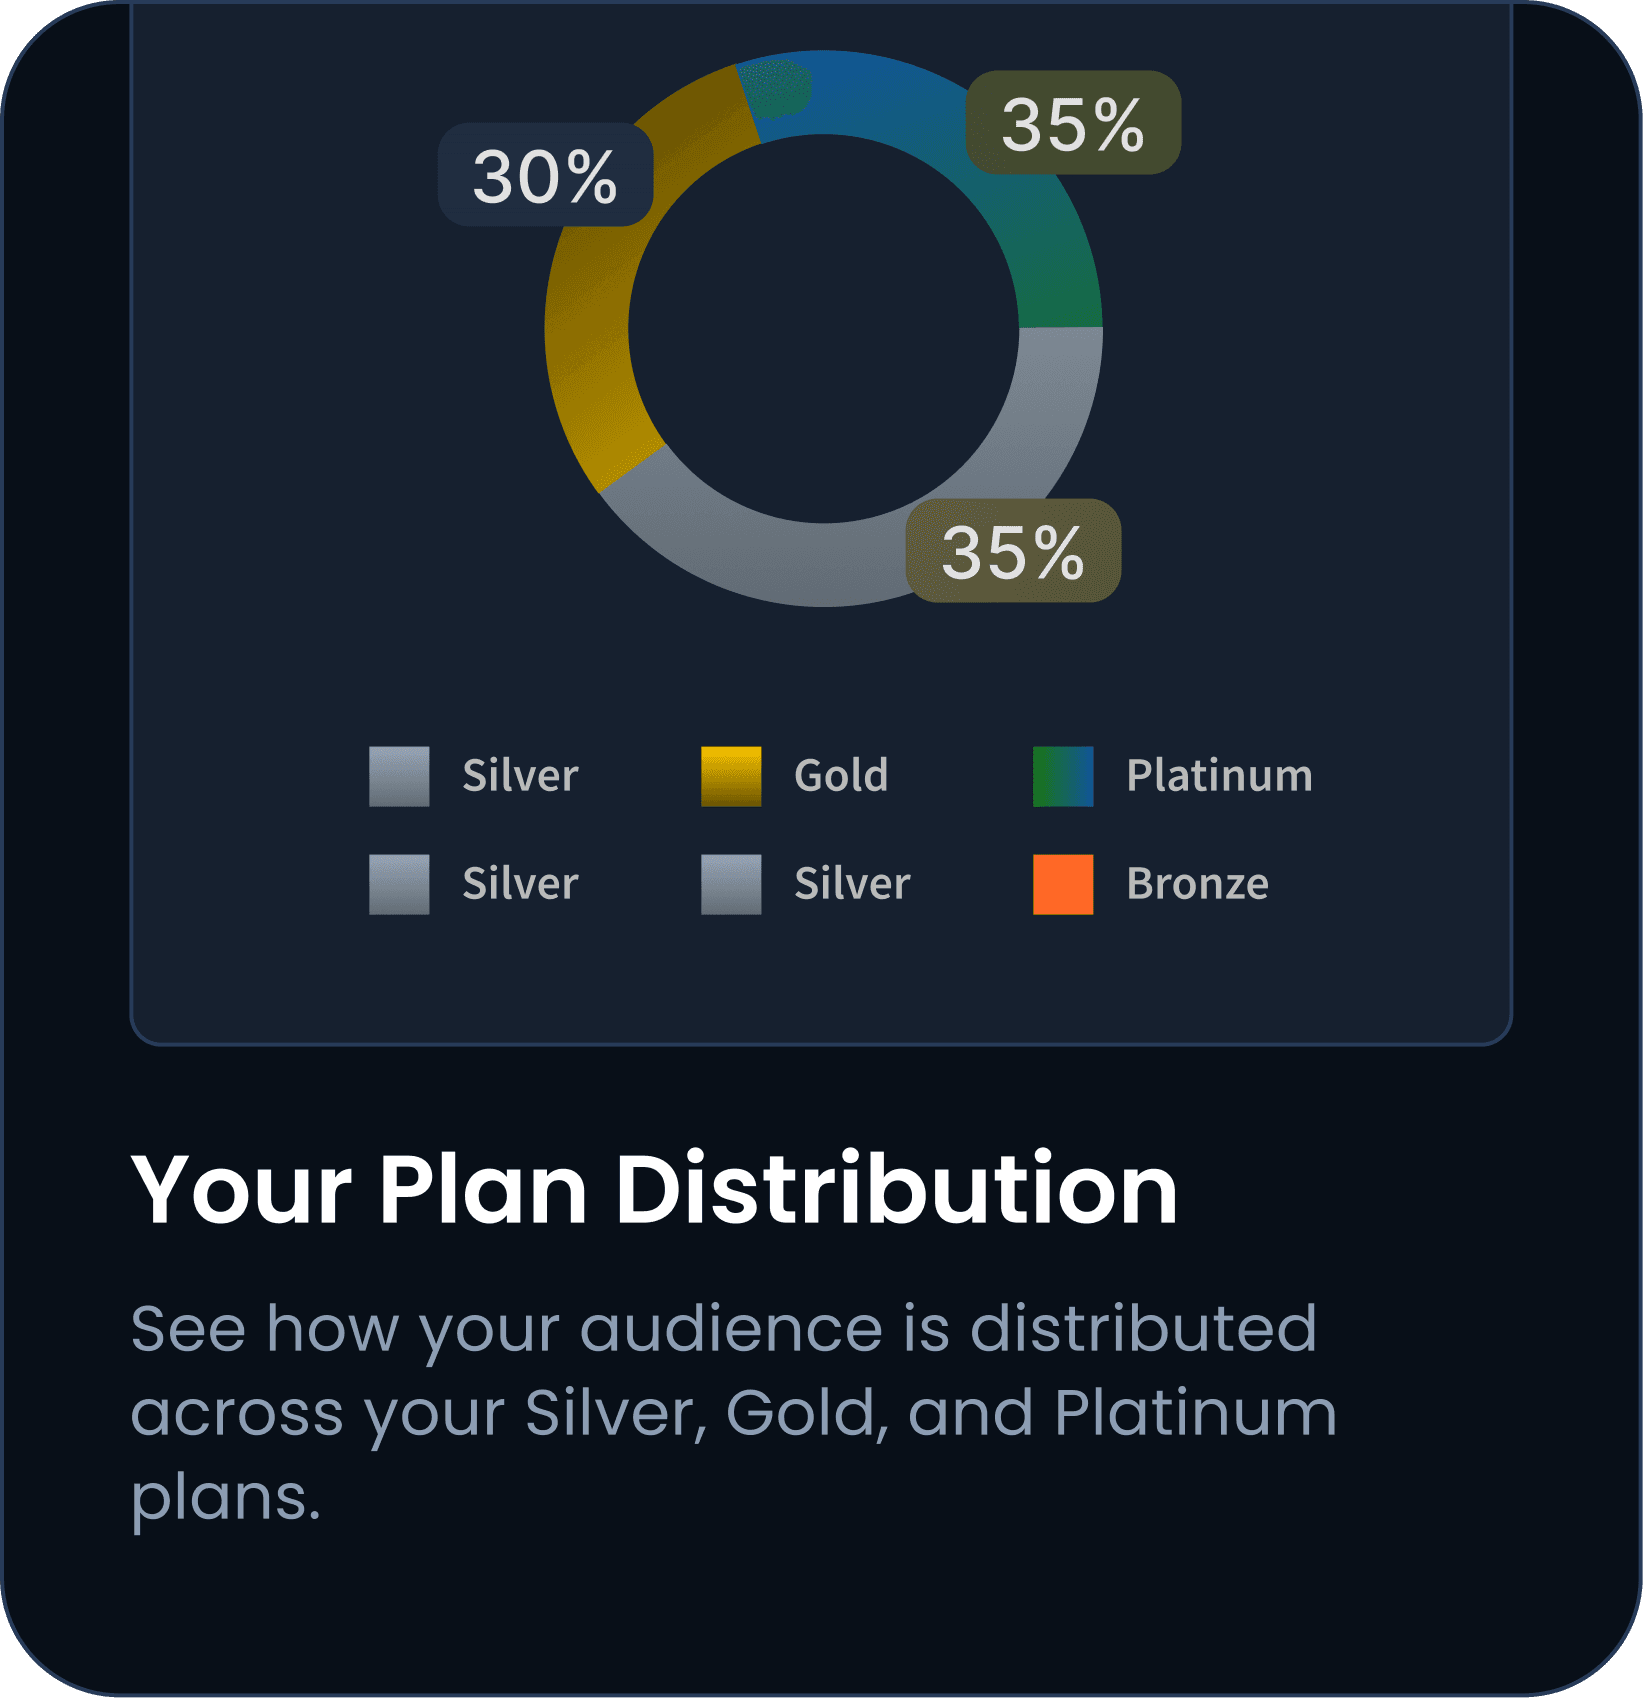Select the 35% label on the Platinum segment
Image resolution: width=1643 pixels, height=1698 pixels.
tap(1072, 124)
